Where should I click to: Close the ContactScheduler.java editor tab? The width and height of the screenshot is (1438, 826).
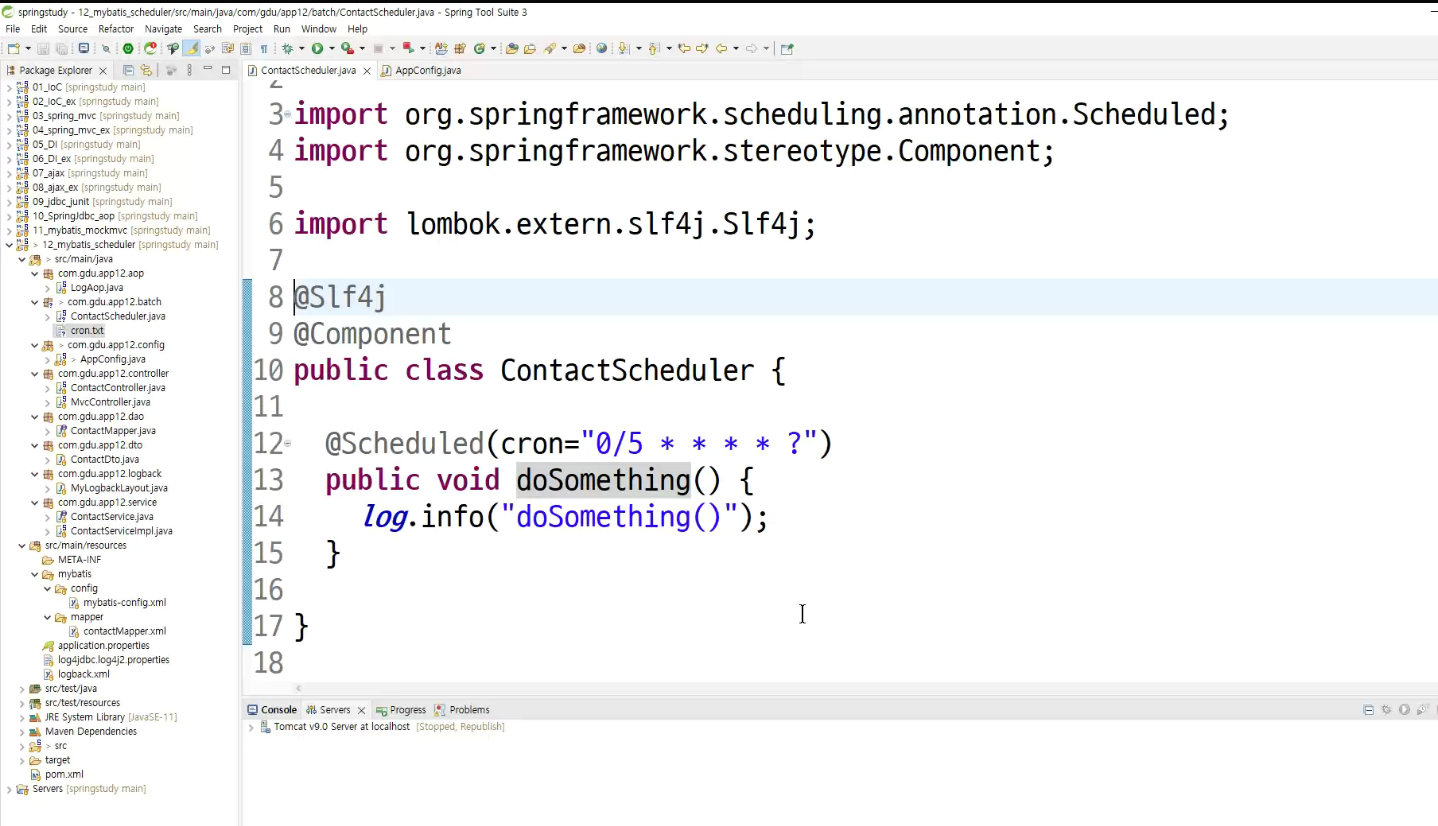(367, 71)
